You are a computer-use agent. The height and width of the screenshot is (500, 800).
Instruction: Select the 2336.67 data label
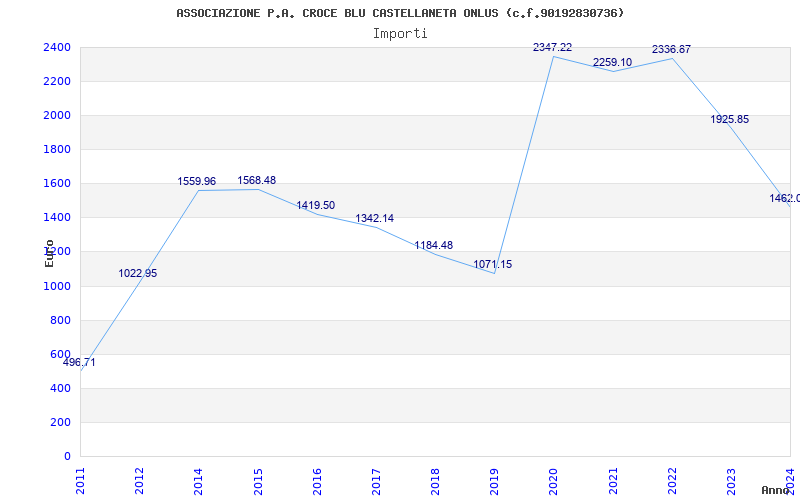(671, 49)
